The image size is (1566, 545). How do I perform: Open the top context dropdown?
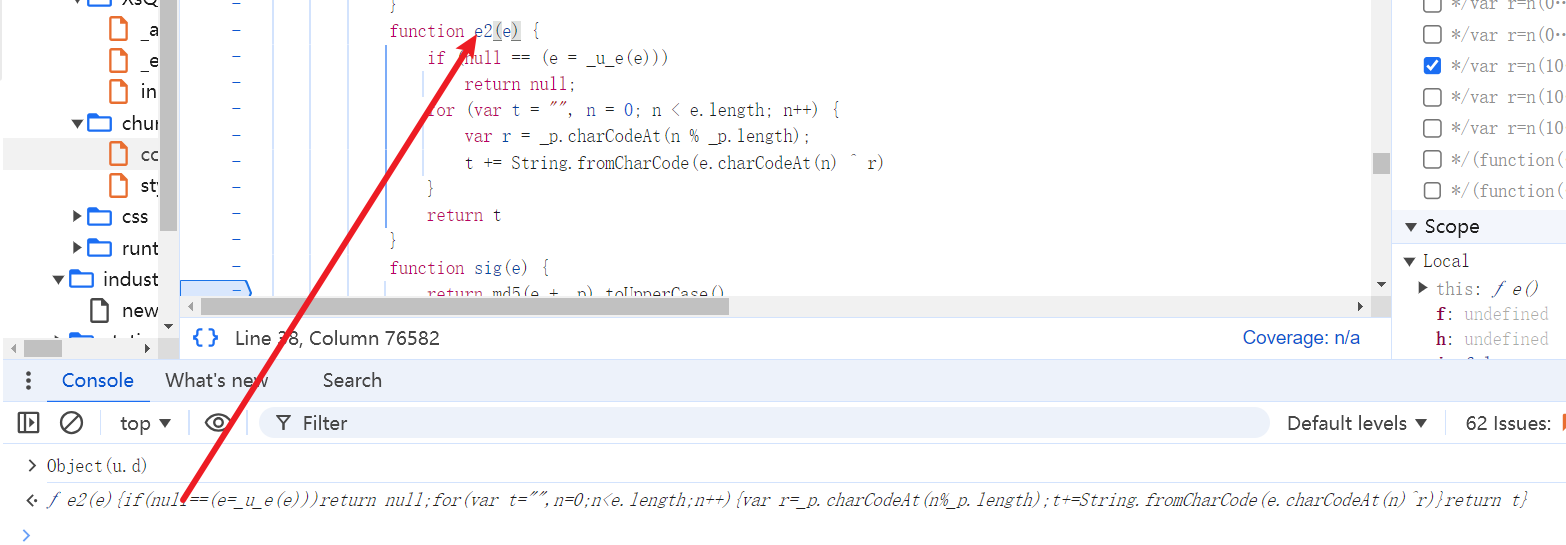pyautogui.click(x=146, y=423)
